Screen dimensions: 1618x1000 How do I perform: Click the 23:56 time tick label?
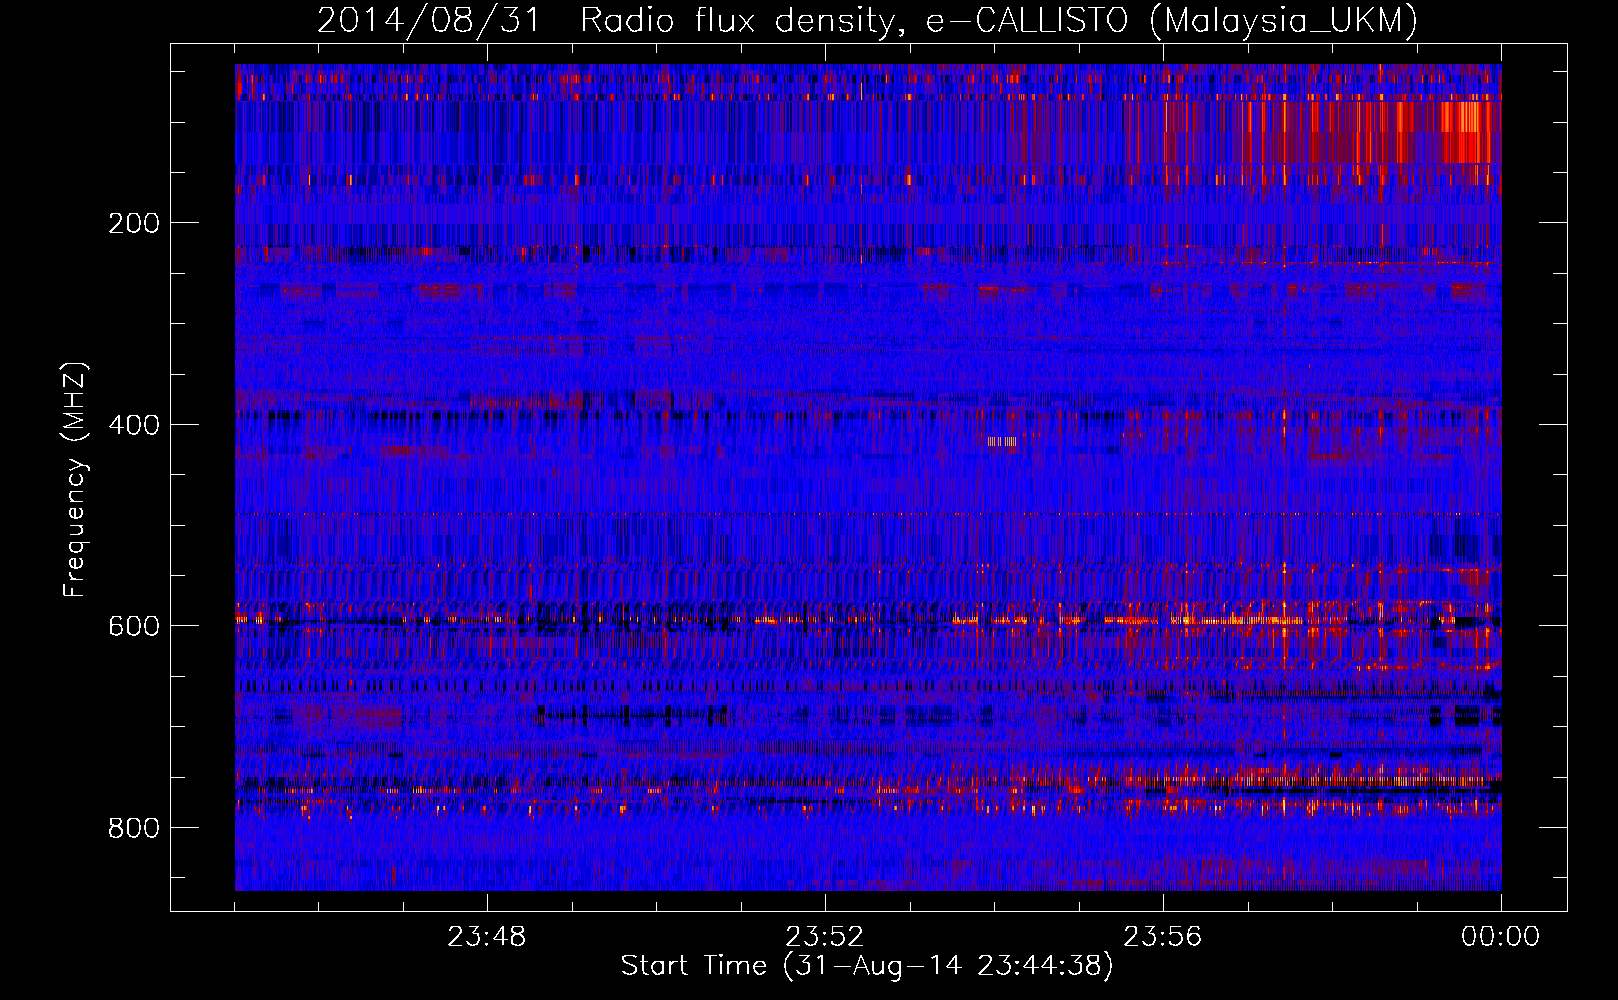1162,937
